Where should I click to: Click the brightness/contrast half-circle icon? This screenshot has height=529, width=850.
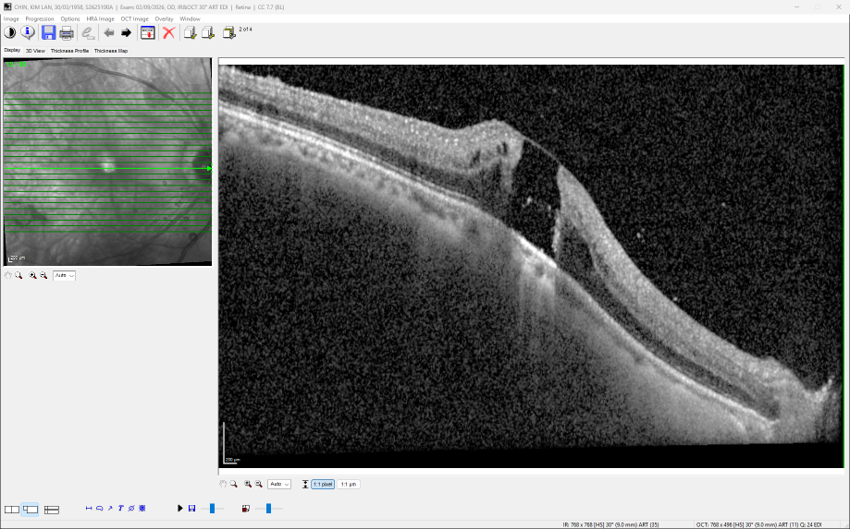10,33
